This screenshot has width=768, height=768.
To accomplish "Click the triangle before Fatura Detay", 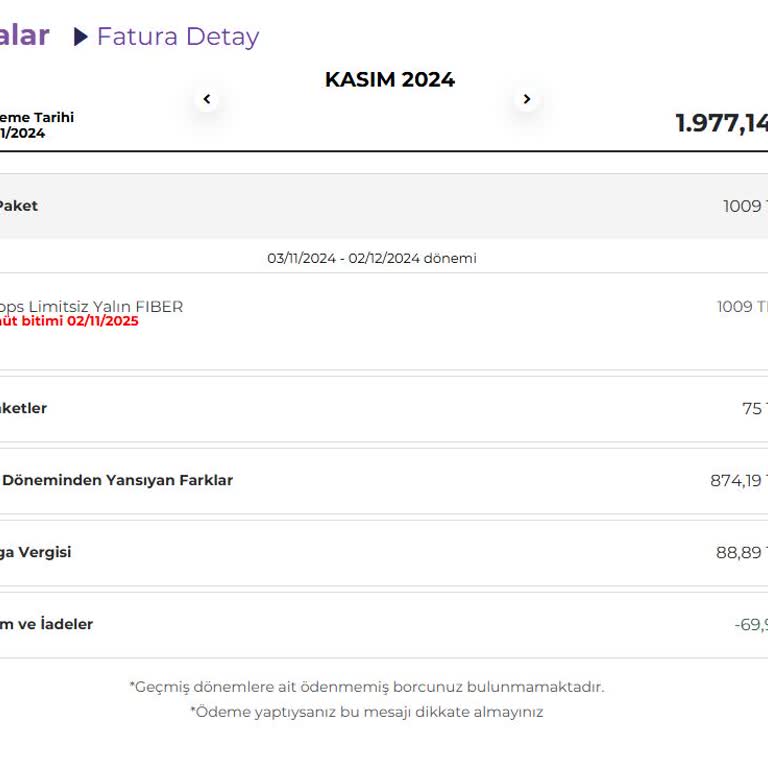I will (81, 37).
